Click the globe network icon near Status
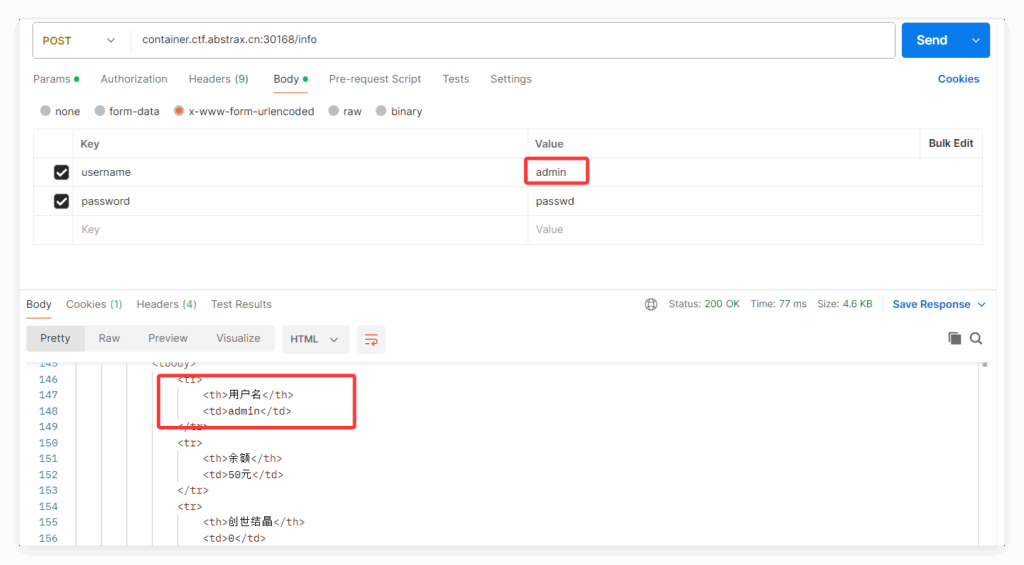Image resolution: width=1024 pixels, height=565 pixels. tap(651, 304)
